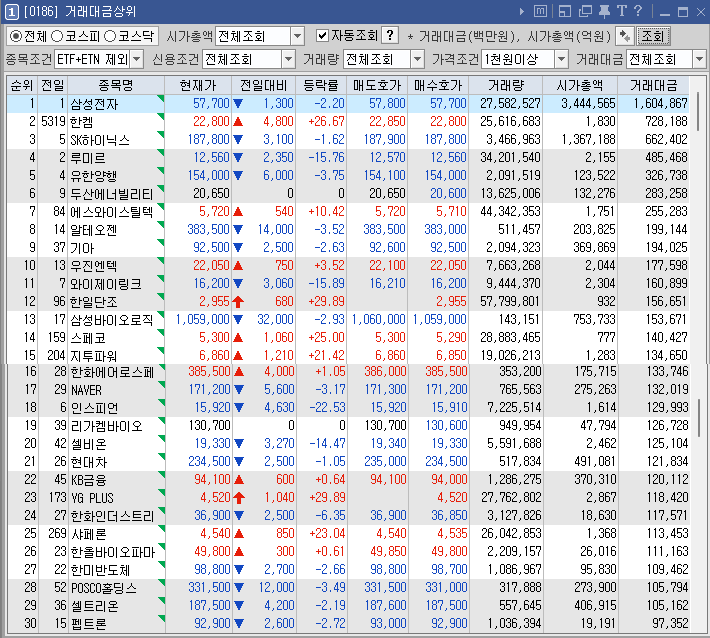710x638 pixels.
Task: Open the 시가총액 dropdown
Action: [x=297, y=36]
